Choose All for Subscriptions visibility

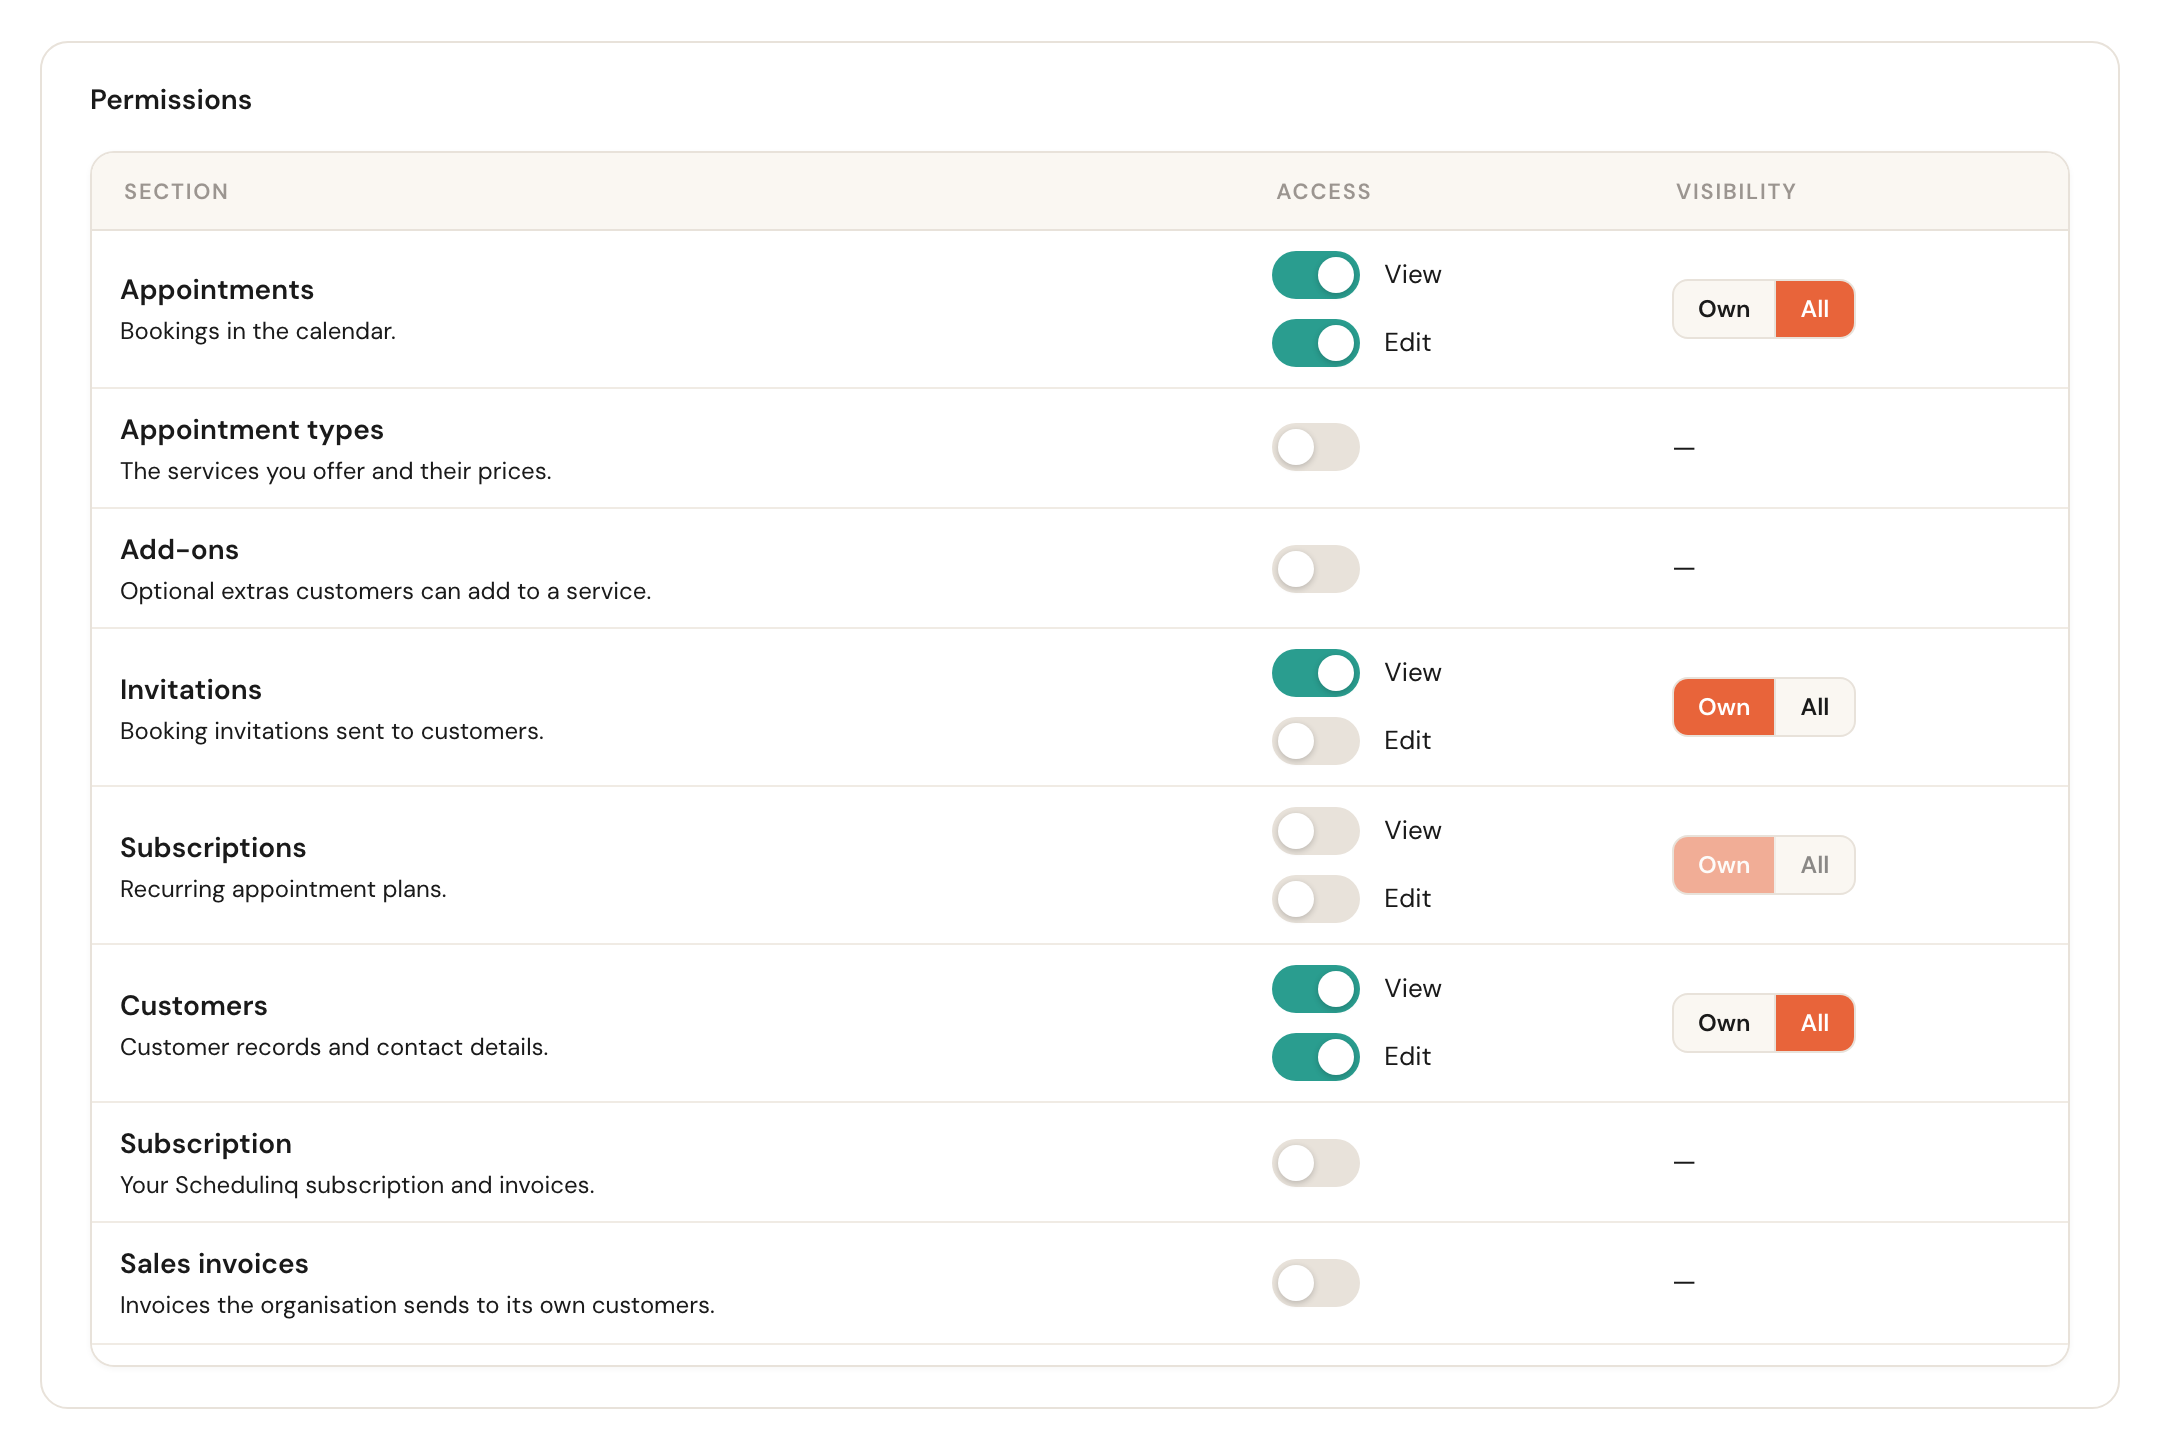click(x=1814, y=865)
